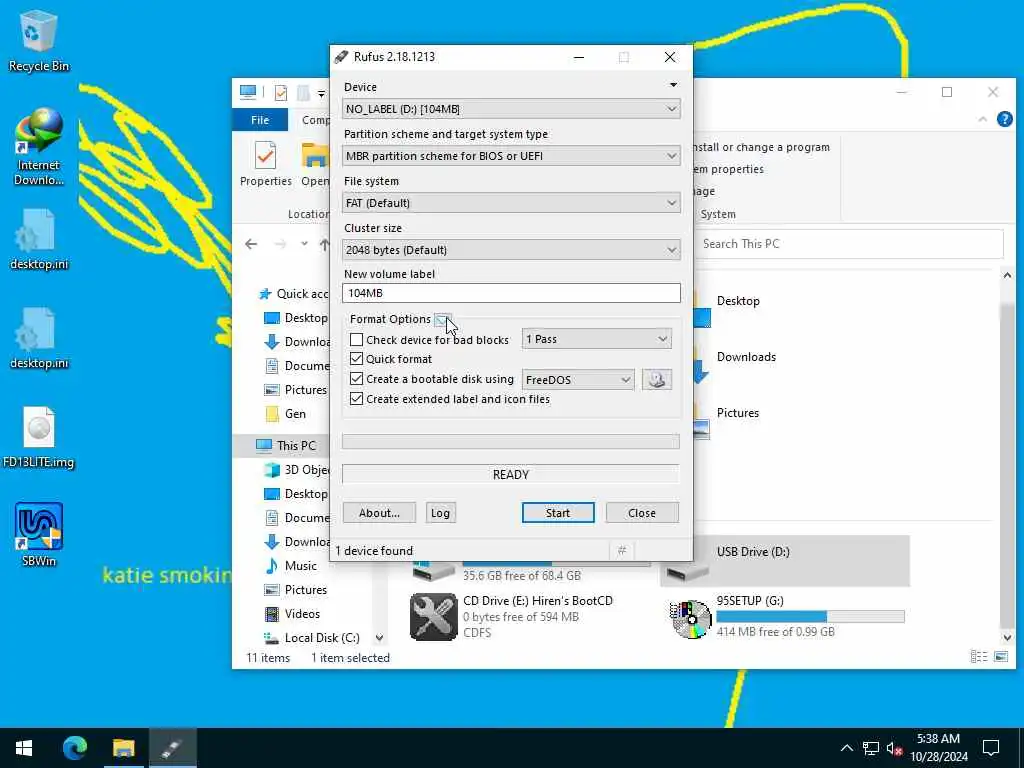Launch Microsoft Edge from the taskbar
Viewport: 1024px width, 768px height.
click(x=74, y=748)
